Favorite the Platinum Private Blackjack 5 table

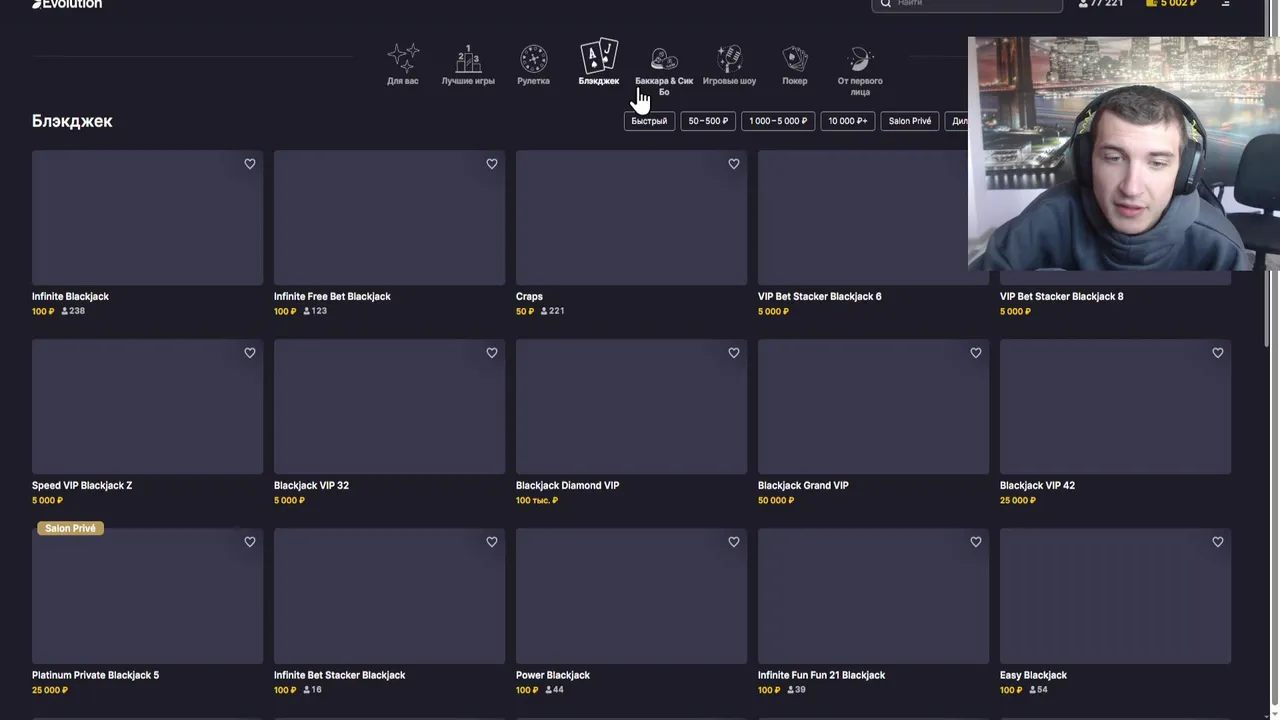coord(250,542)
